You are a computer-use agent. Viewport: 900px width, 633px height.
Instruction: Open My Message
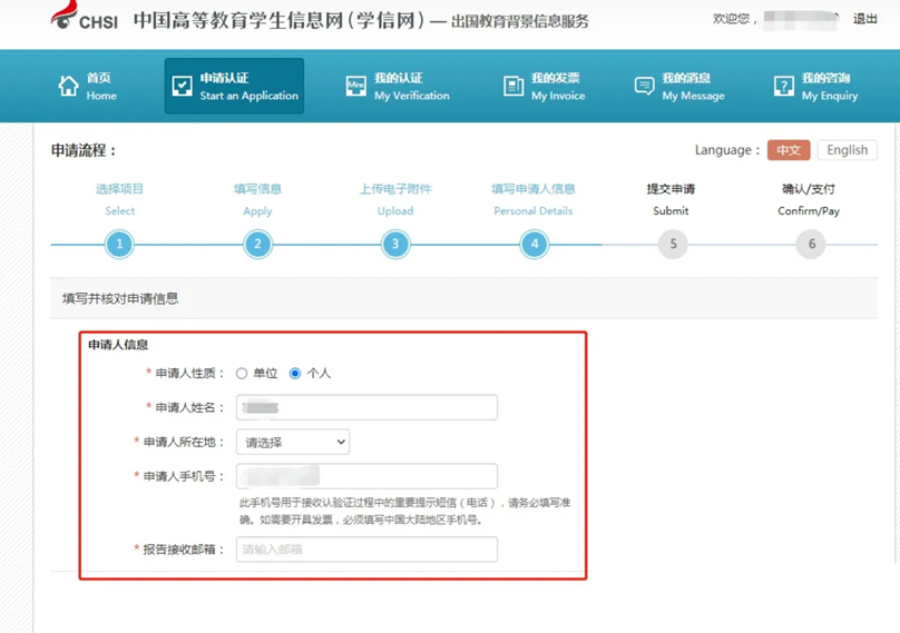[x=680, y=86]
